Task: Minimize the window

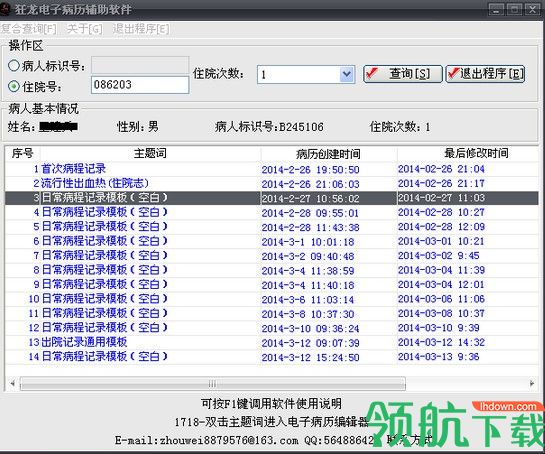Action: point(496,9)
